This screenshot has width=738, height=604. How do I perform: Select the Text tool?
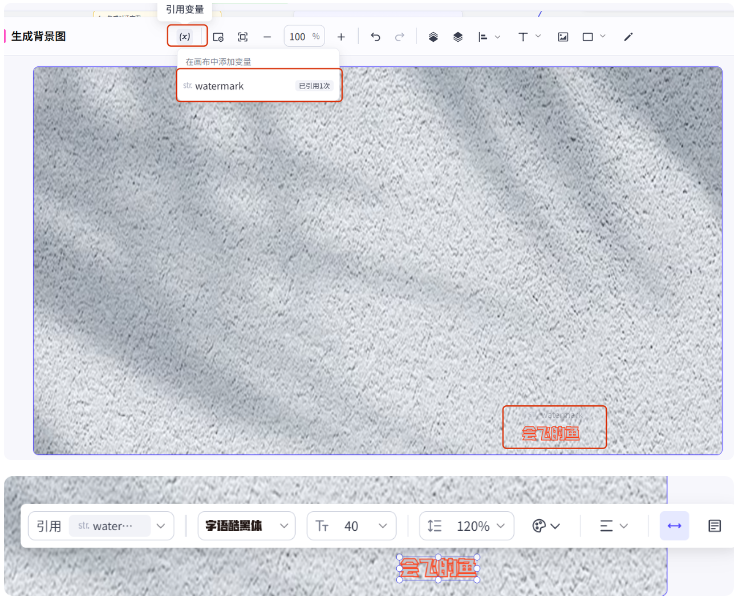point(522,37)
